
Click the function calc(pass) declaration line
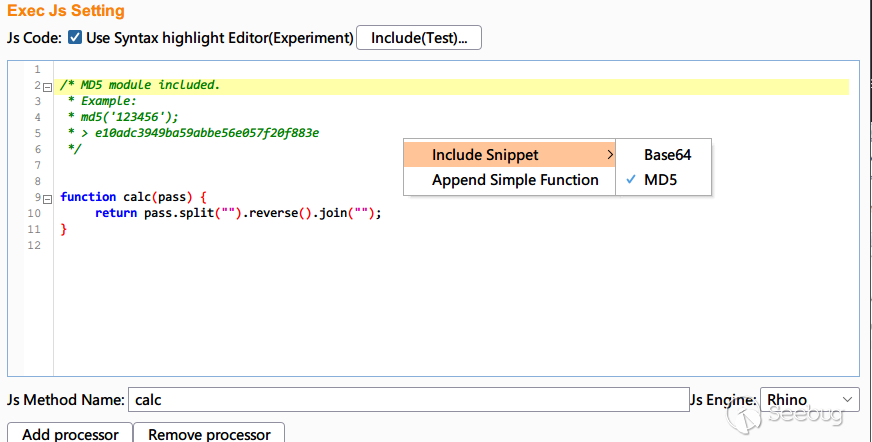pos(133,197)
